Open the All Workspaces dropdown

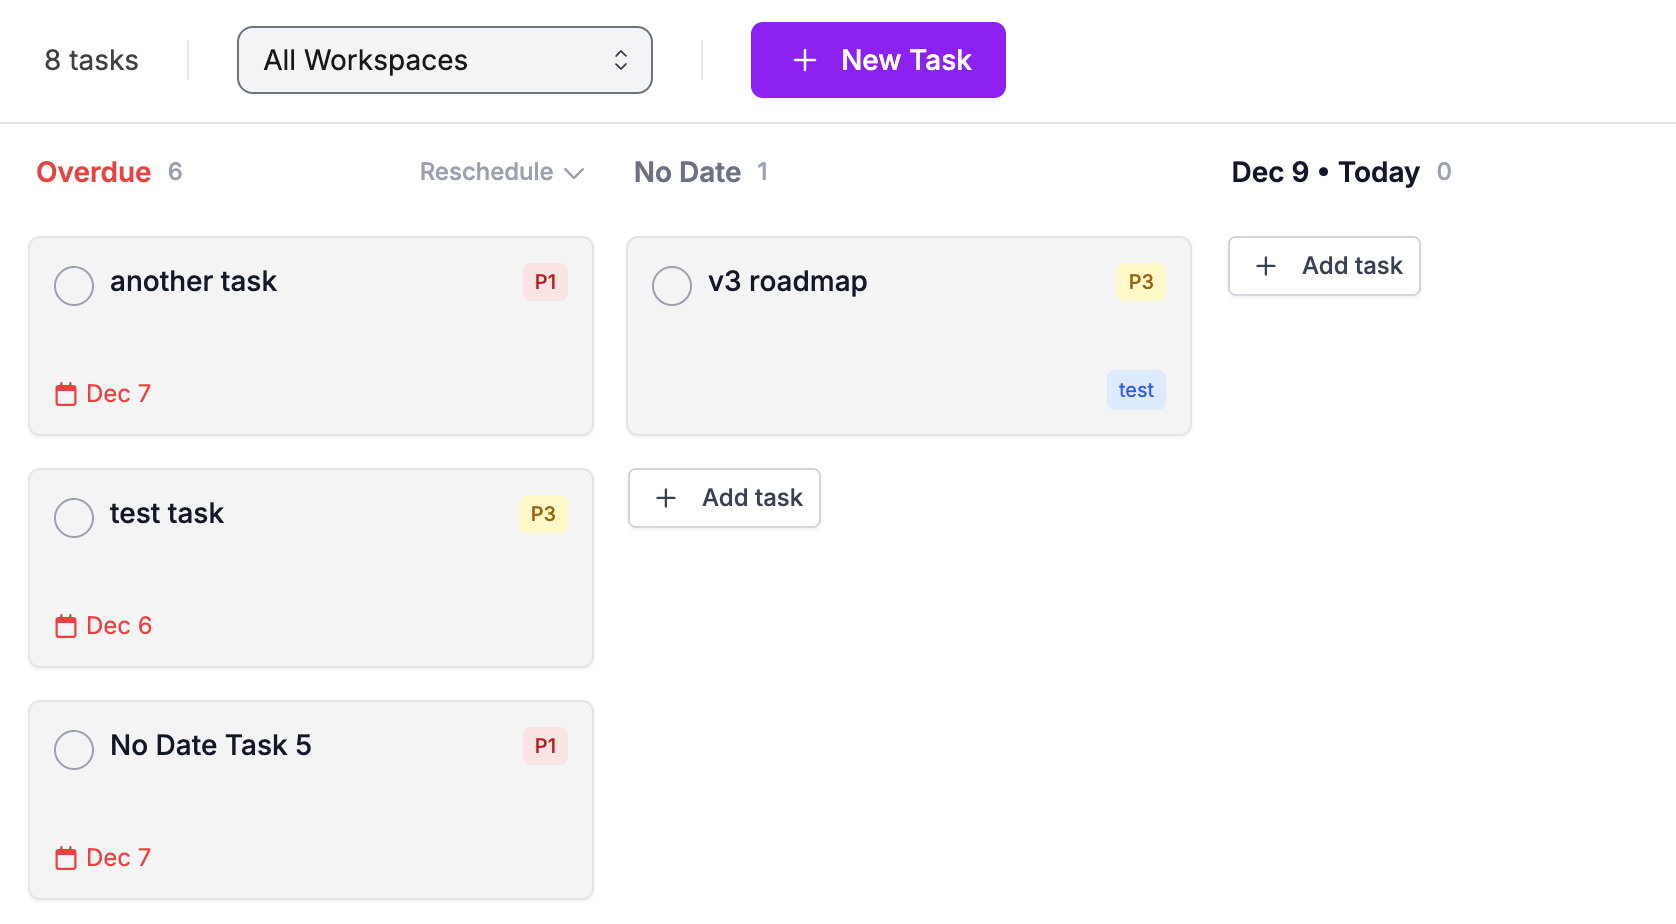tap(445, 60)
